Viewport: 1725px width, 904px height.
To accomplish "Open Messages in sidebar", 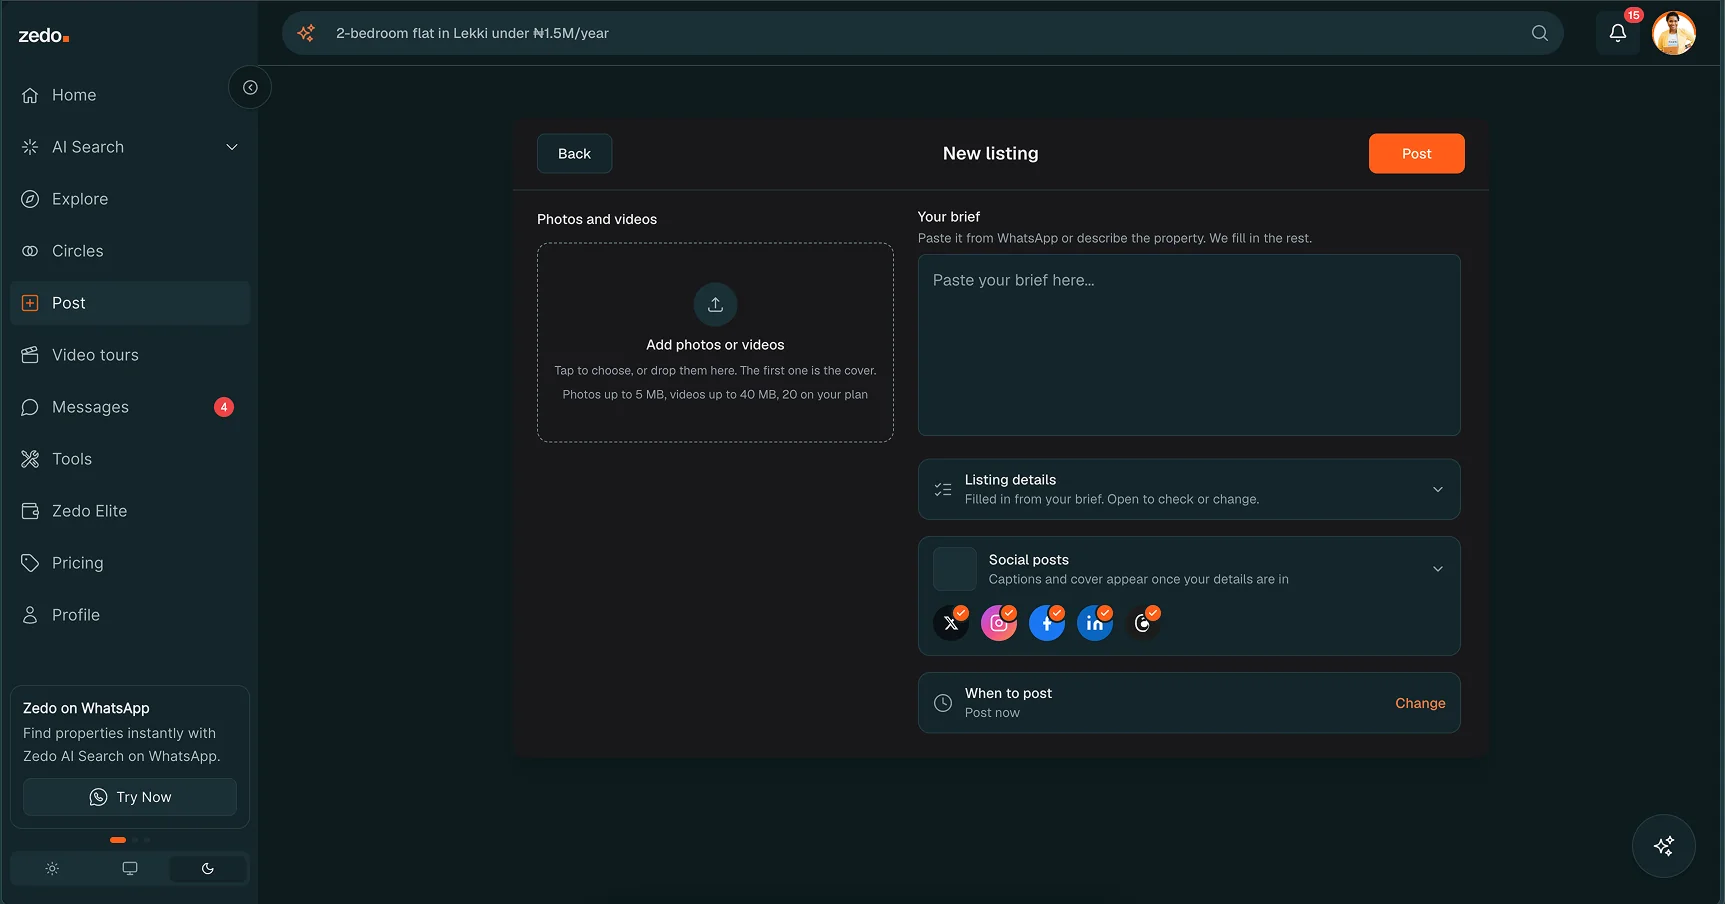I will tap(130, 407).
